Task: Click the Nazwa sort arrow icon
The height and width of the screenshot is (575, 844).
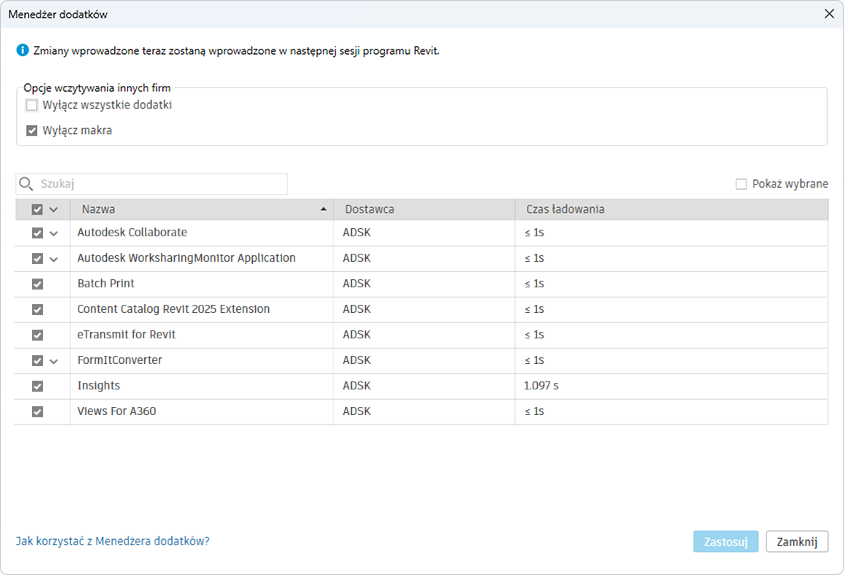Action: tap(323, 210)
